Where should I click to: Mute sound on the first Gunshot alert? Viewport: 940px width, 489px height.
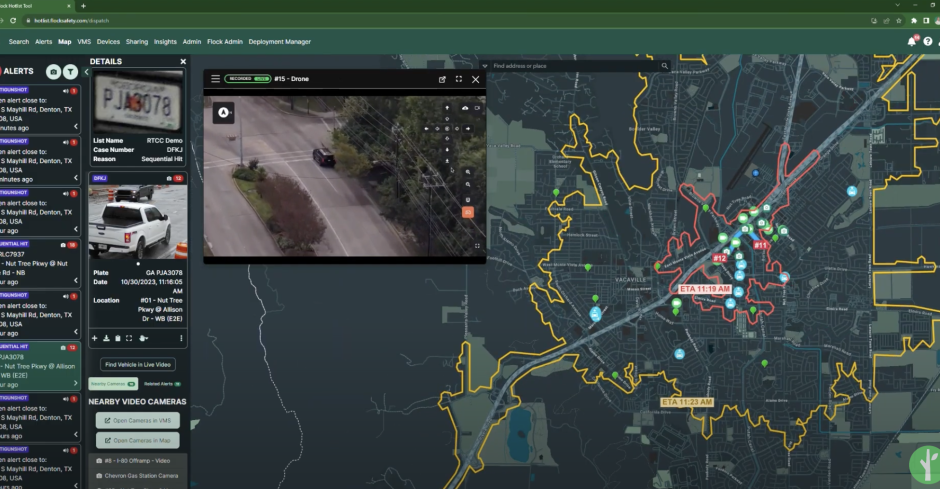[65, 91]
